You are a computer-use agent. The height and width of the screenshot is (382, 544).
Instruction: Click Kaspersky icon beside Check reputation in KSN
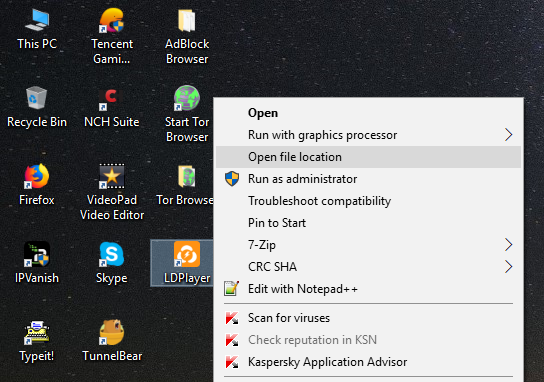[232, 340]
